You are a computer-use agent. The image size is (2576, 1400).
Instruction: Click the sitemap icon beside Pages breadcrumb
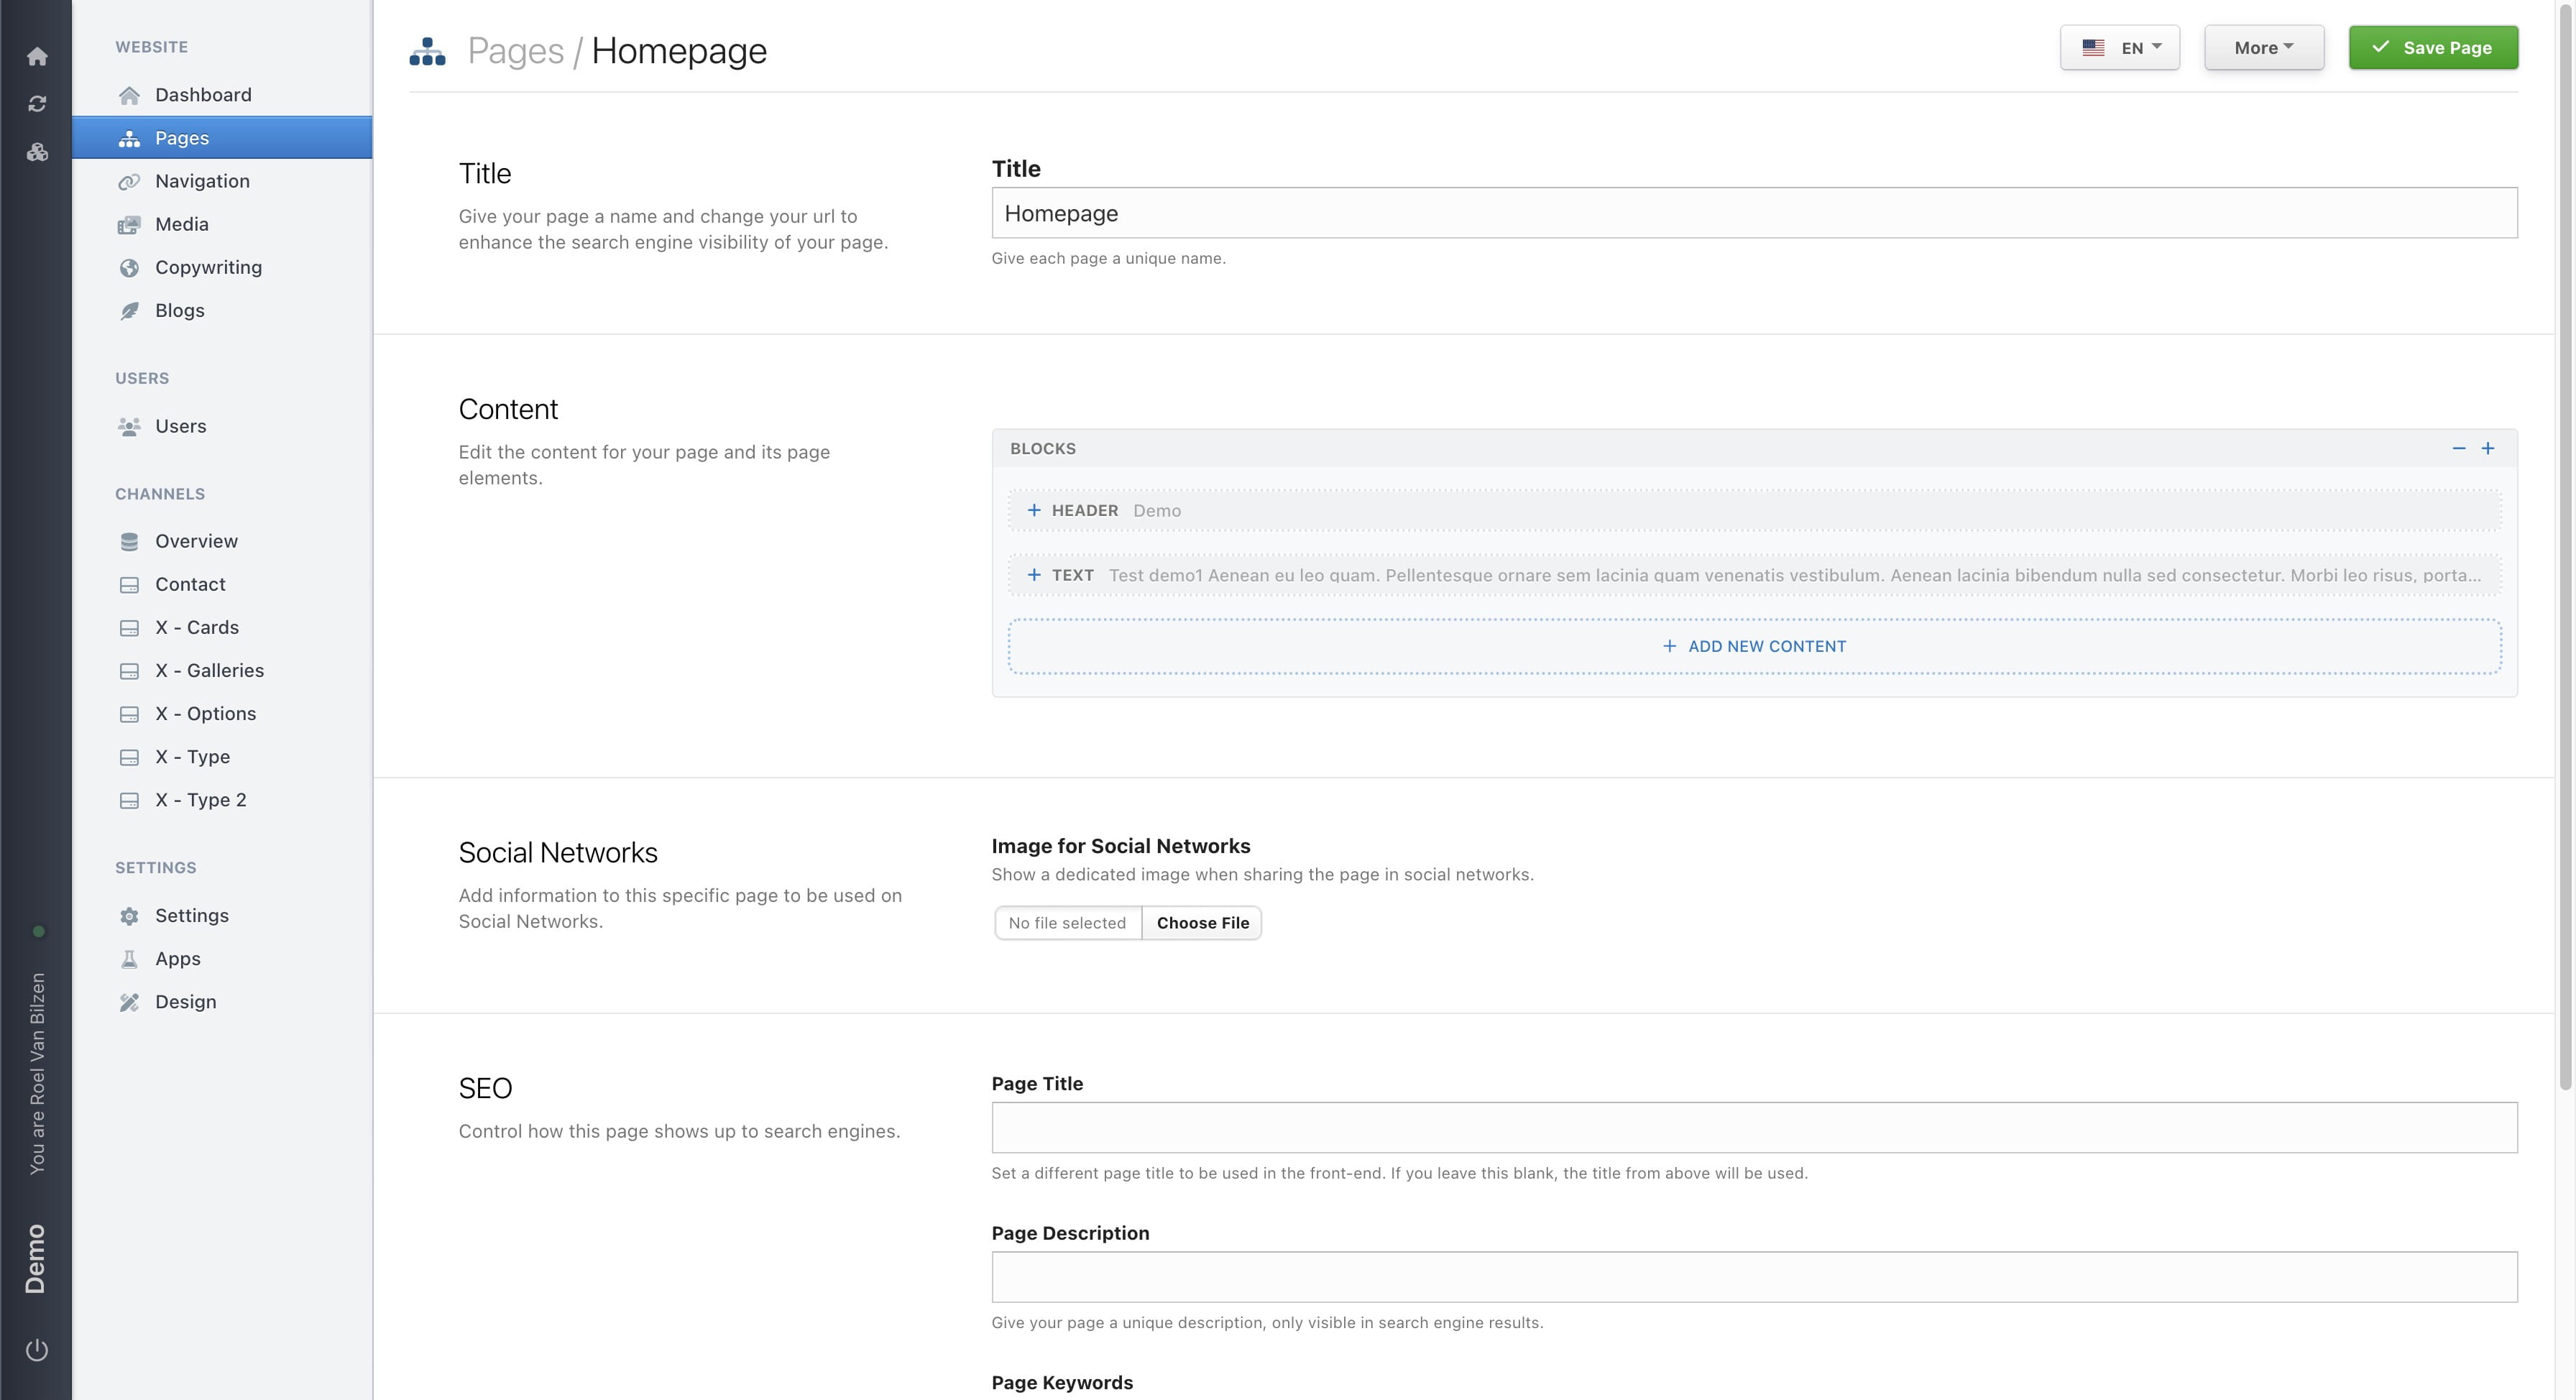click(x=427, y=51)
